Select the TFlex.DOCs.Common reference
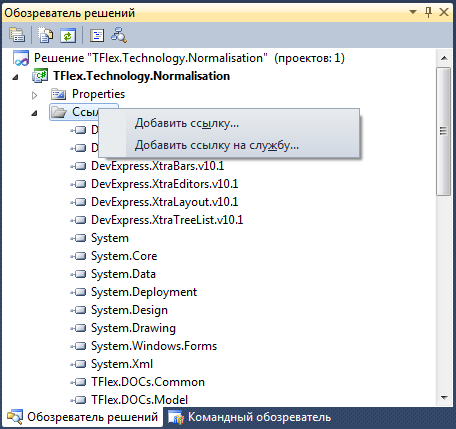Image resolution: width=456 pixels, height=429 pixels. click(x=148, y=382)
